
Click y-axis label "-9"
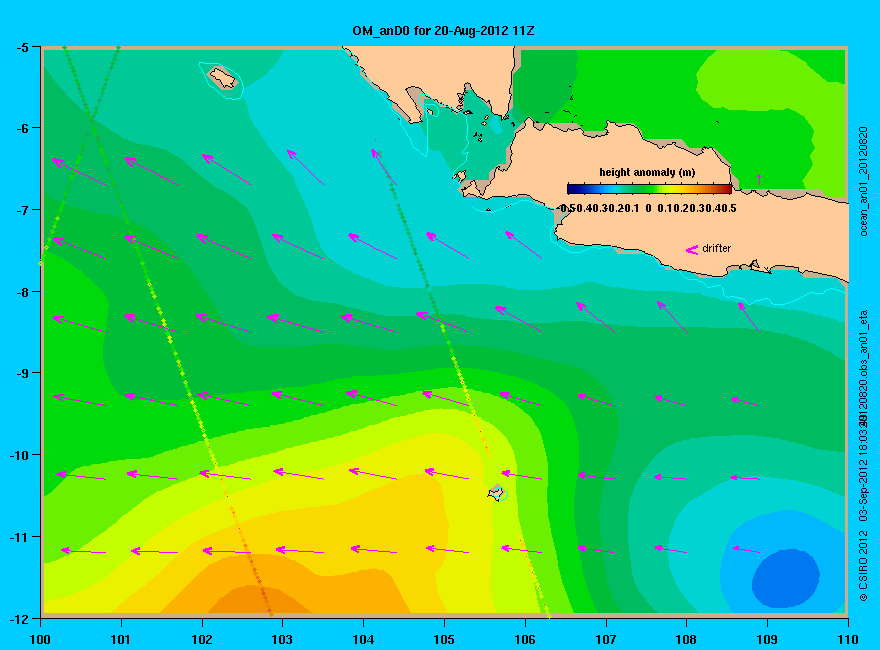(x=22, y=373)
